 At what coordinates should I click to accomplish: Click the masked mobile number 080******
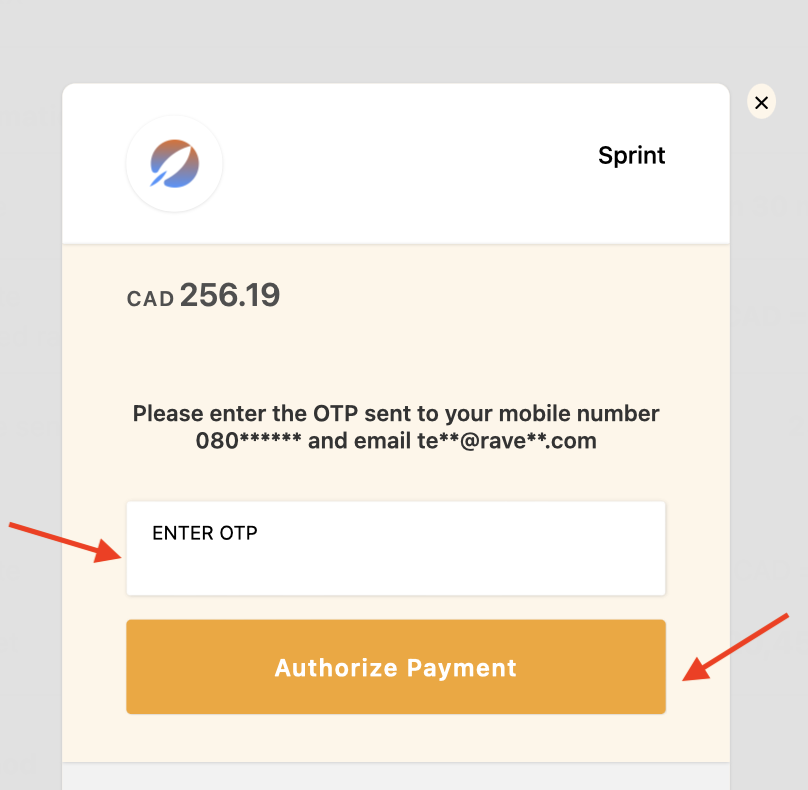[249, 441]
